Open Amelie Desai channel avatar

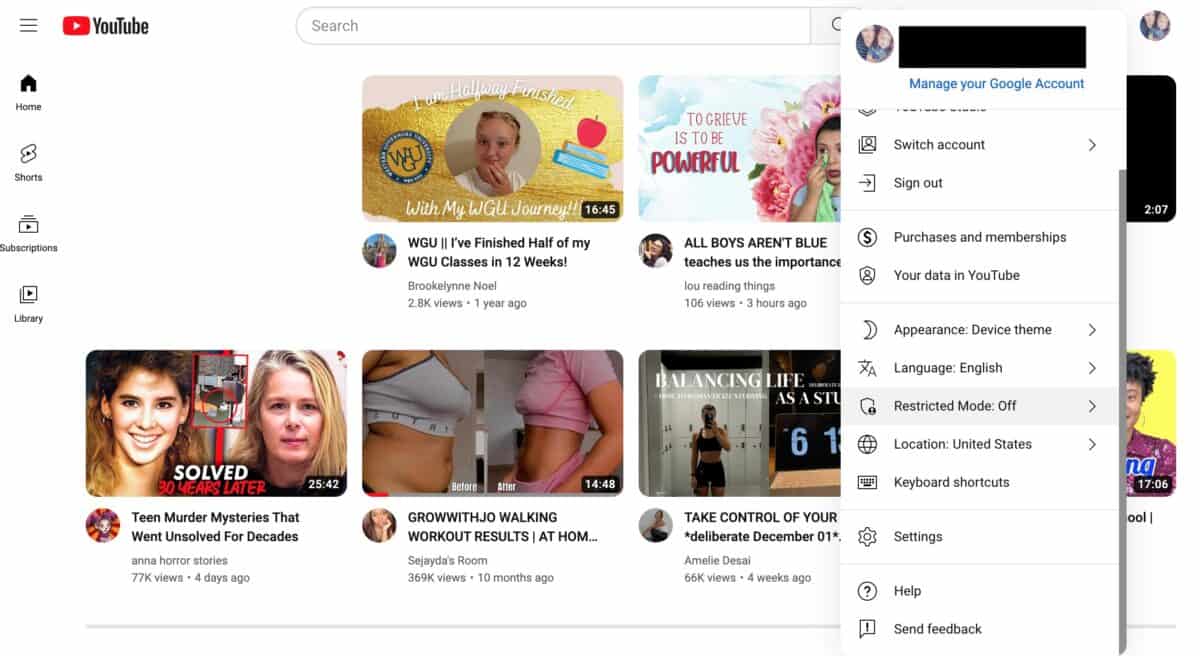(655, 525)
